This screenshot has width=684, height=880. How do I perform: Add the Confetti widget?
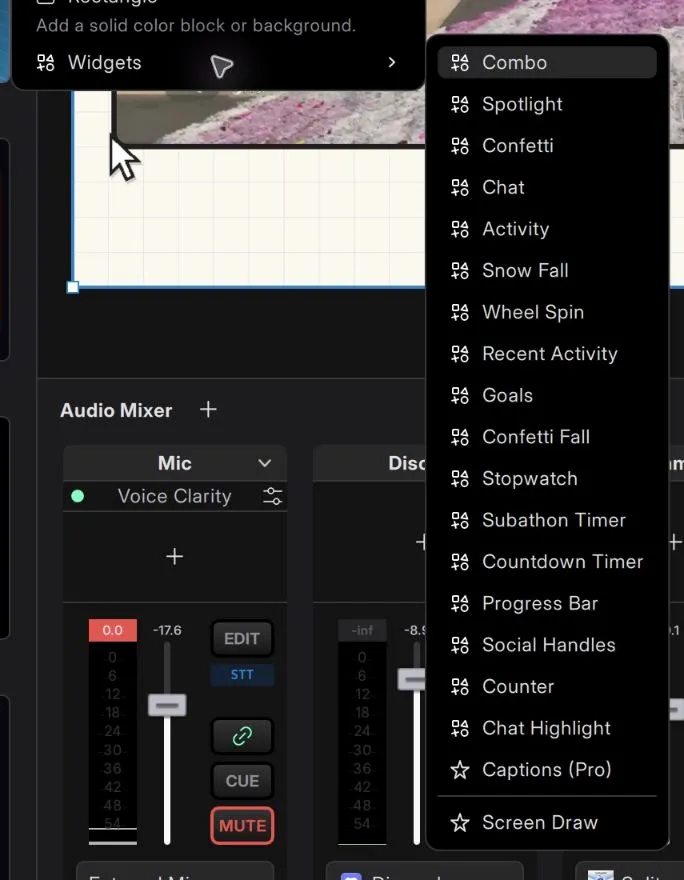pyautogui.click(x=547, y=145)
